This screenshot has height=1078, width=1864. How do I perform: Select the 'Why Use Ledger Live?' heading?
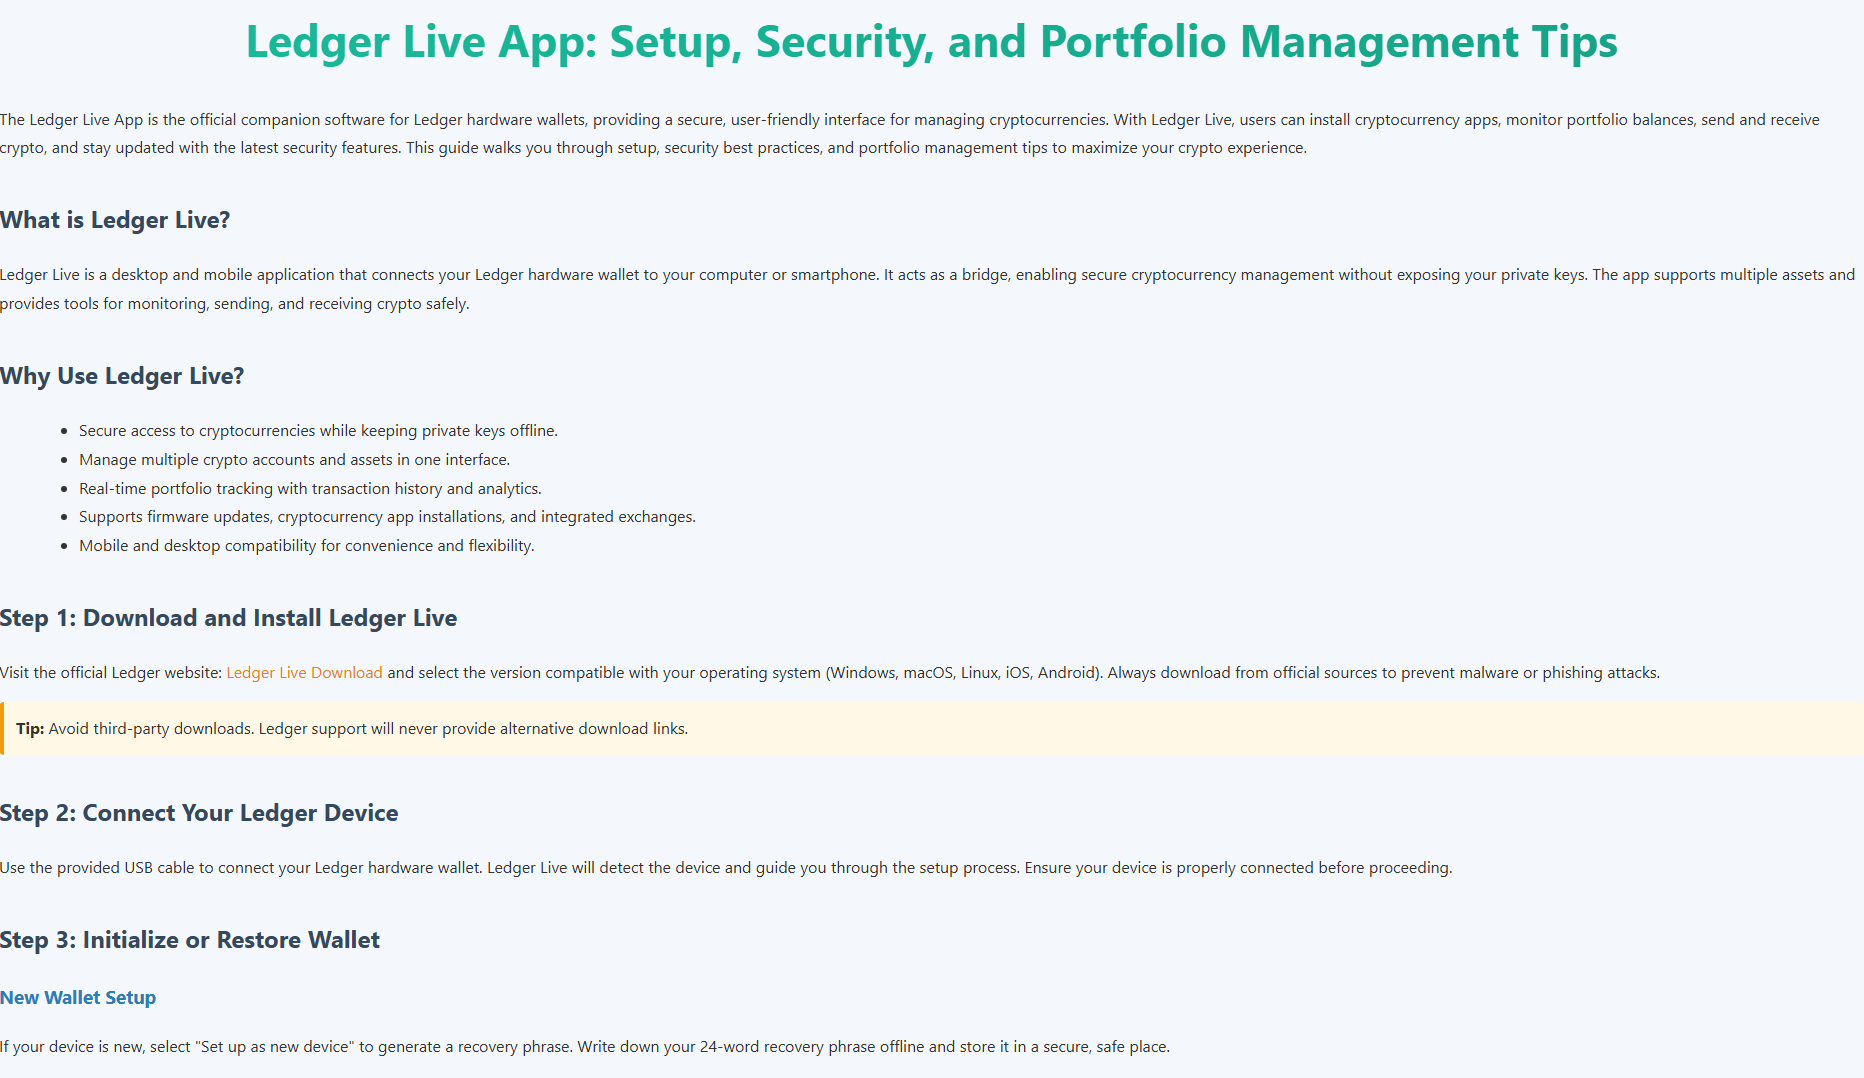pos(122,376)
